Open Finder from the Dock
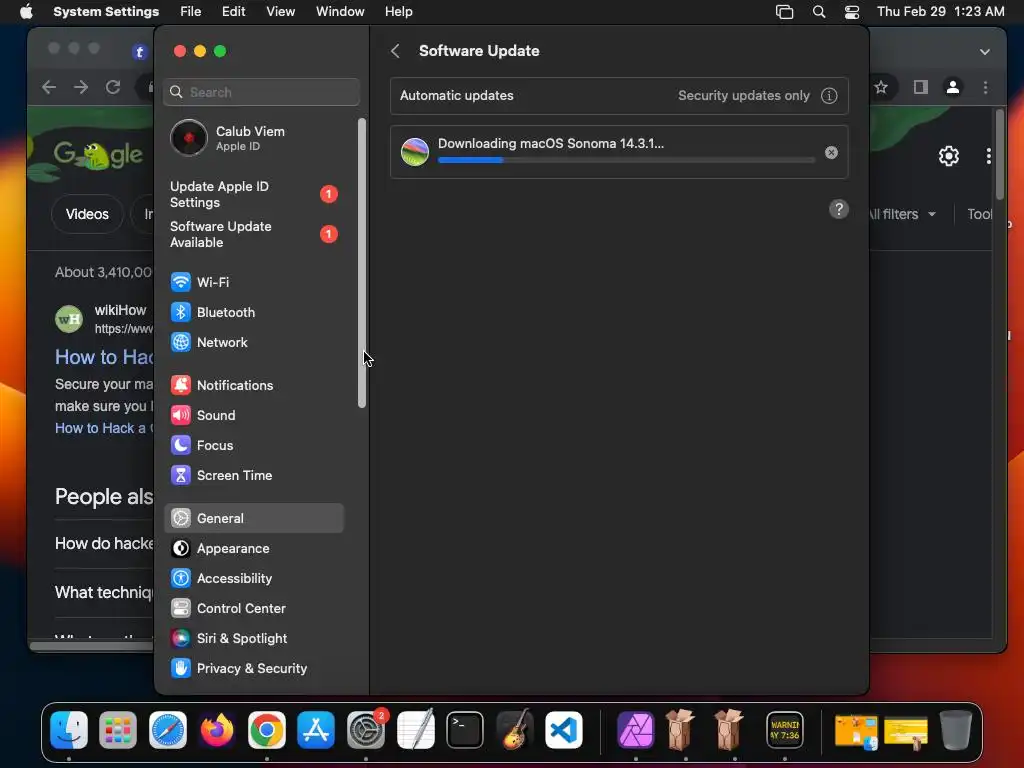Screen dimensions: 1024x768 (x=69, y=730)
